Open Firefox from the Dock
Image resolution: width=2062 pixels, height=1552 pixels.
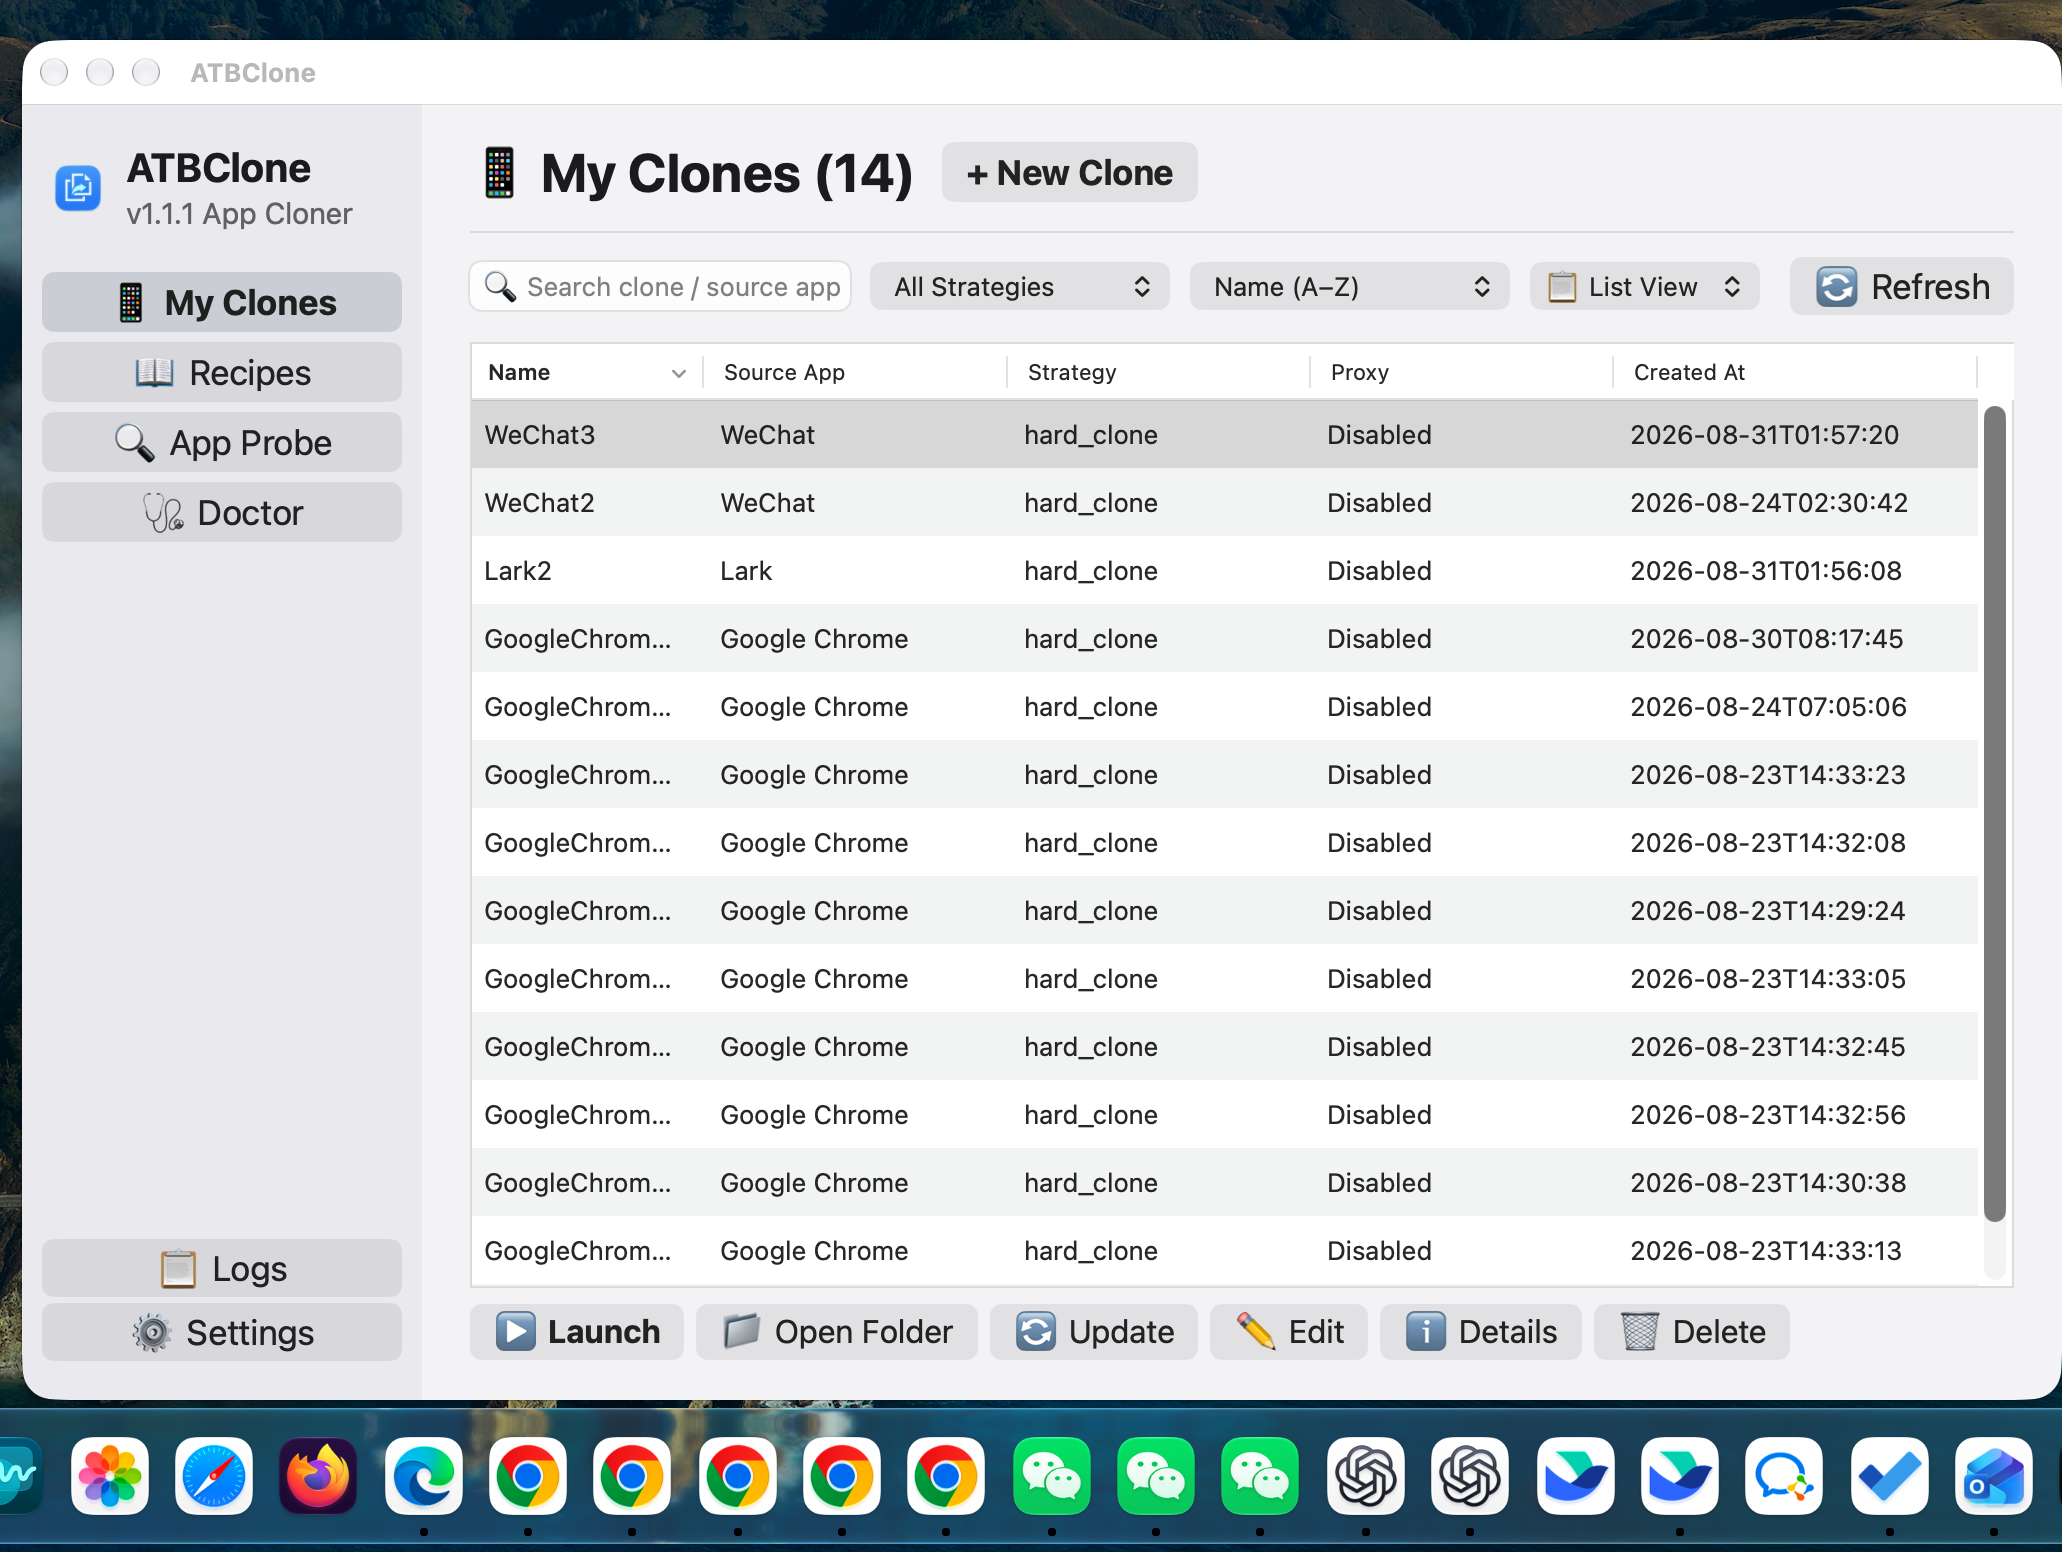coord(318,1476)
